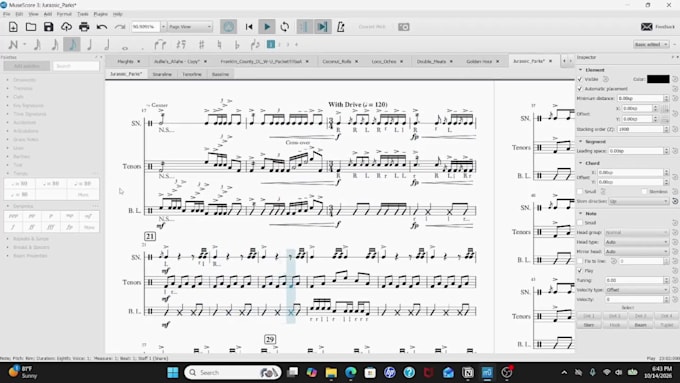The width and height of the screenshot is (680, 383).
Task: Print the score with the printer icon
Action: pos(84,27)
